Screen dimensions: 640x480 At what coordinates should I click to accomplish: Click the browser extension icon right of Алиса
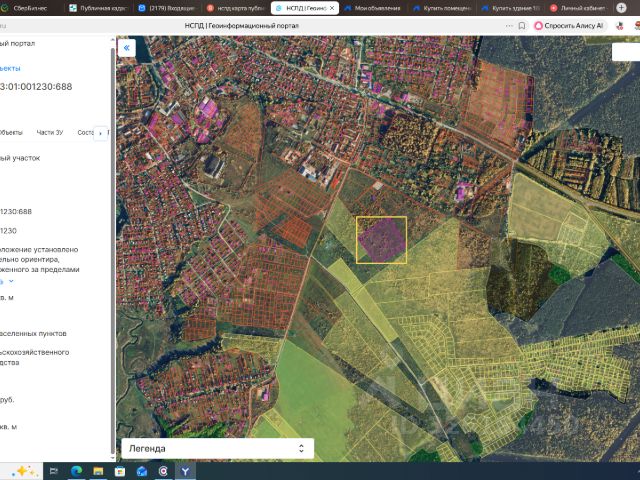click(619, 26)
